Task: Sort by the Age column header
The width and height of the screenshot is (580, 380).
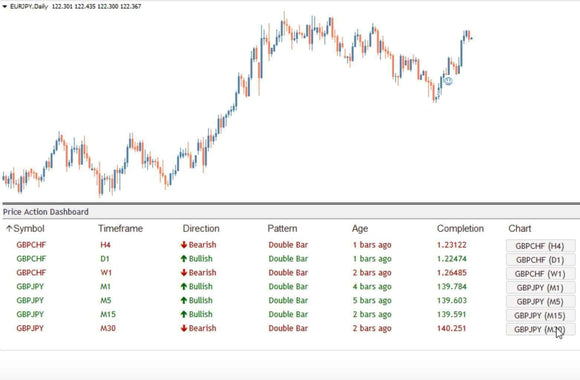Action: (x=360, y=229)
